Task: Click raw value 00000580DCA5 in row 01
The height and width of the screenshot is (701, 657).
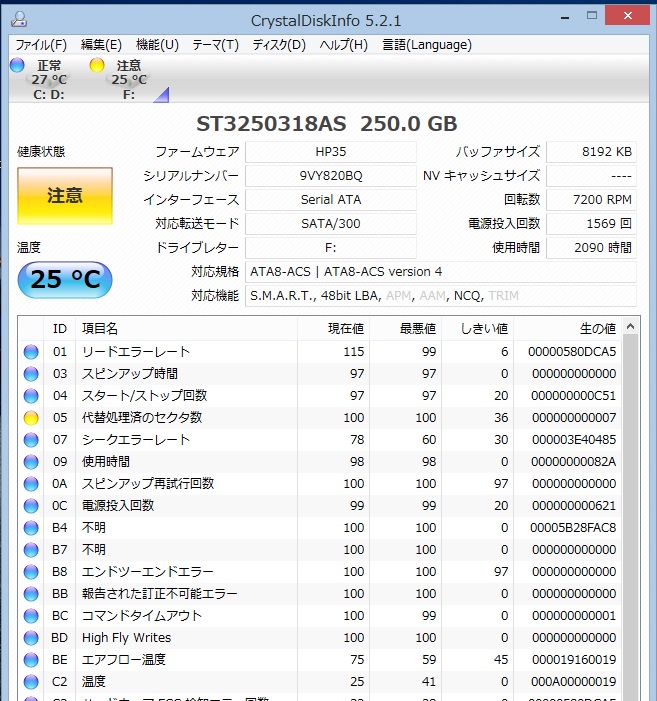Action: 572,352
